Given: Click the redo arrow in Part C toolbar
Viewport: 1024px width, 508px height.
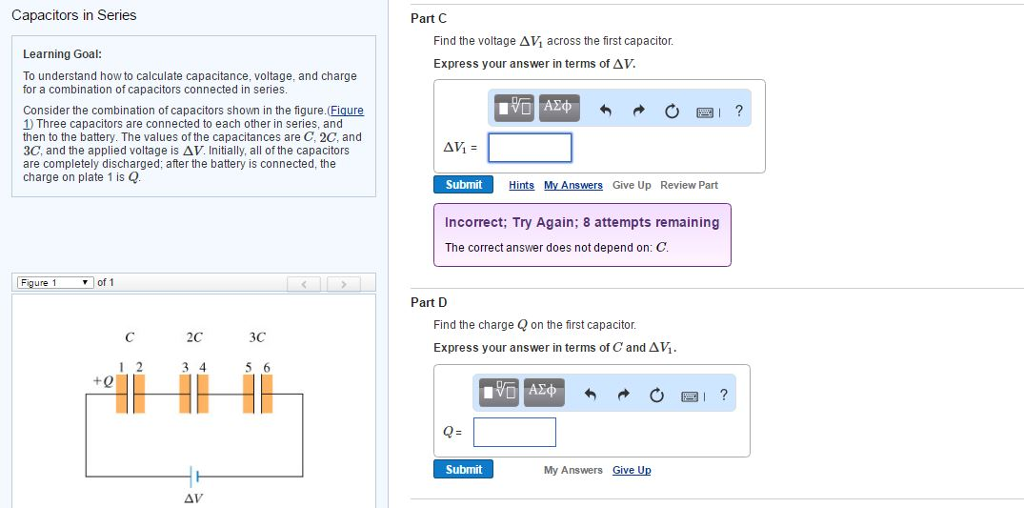Looking at the screenshot, I should click(638, 111).
